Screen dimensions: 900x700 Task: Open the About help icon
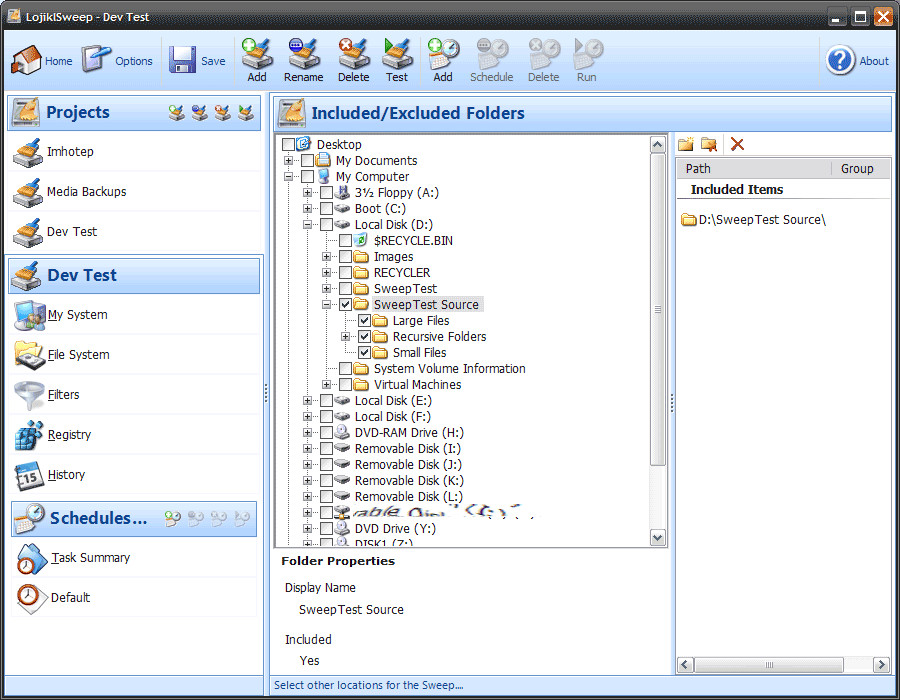858,60
